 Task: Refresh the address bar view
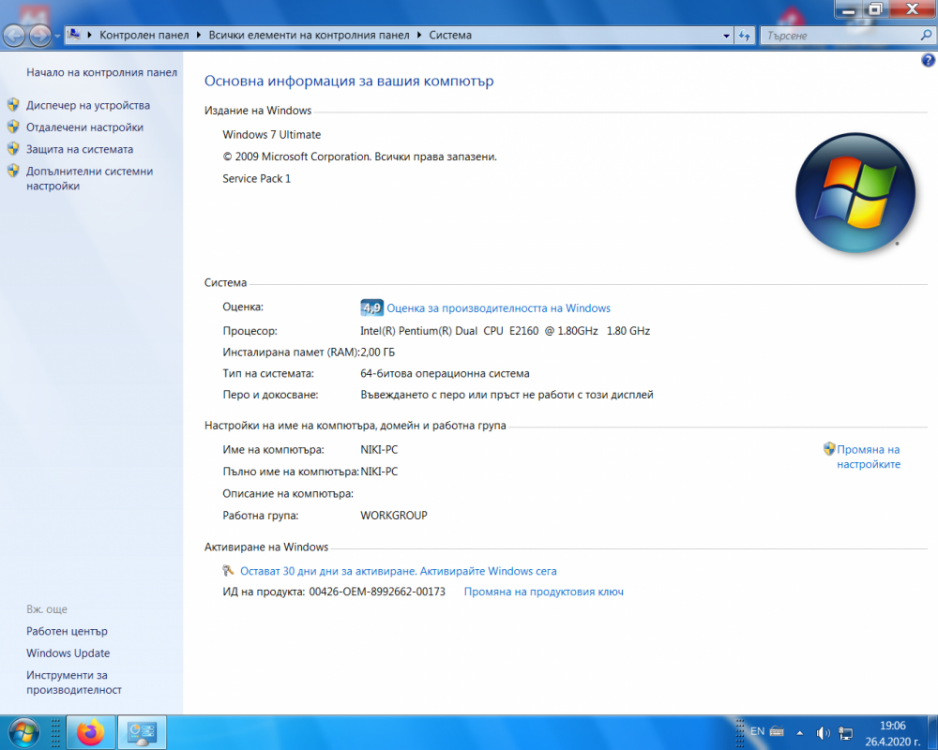pyautogui.click(x=744, y=36)
